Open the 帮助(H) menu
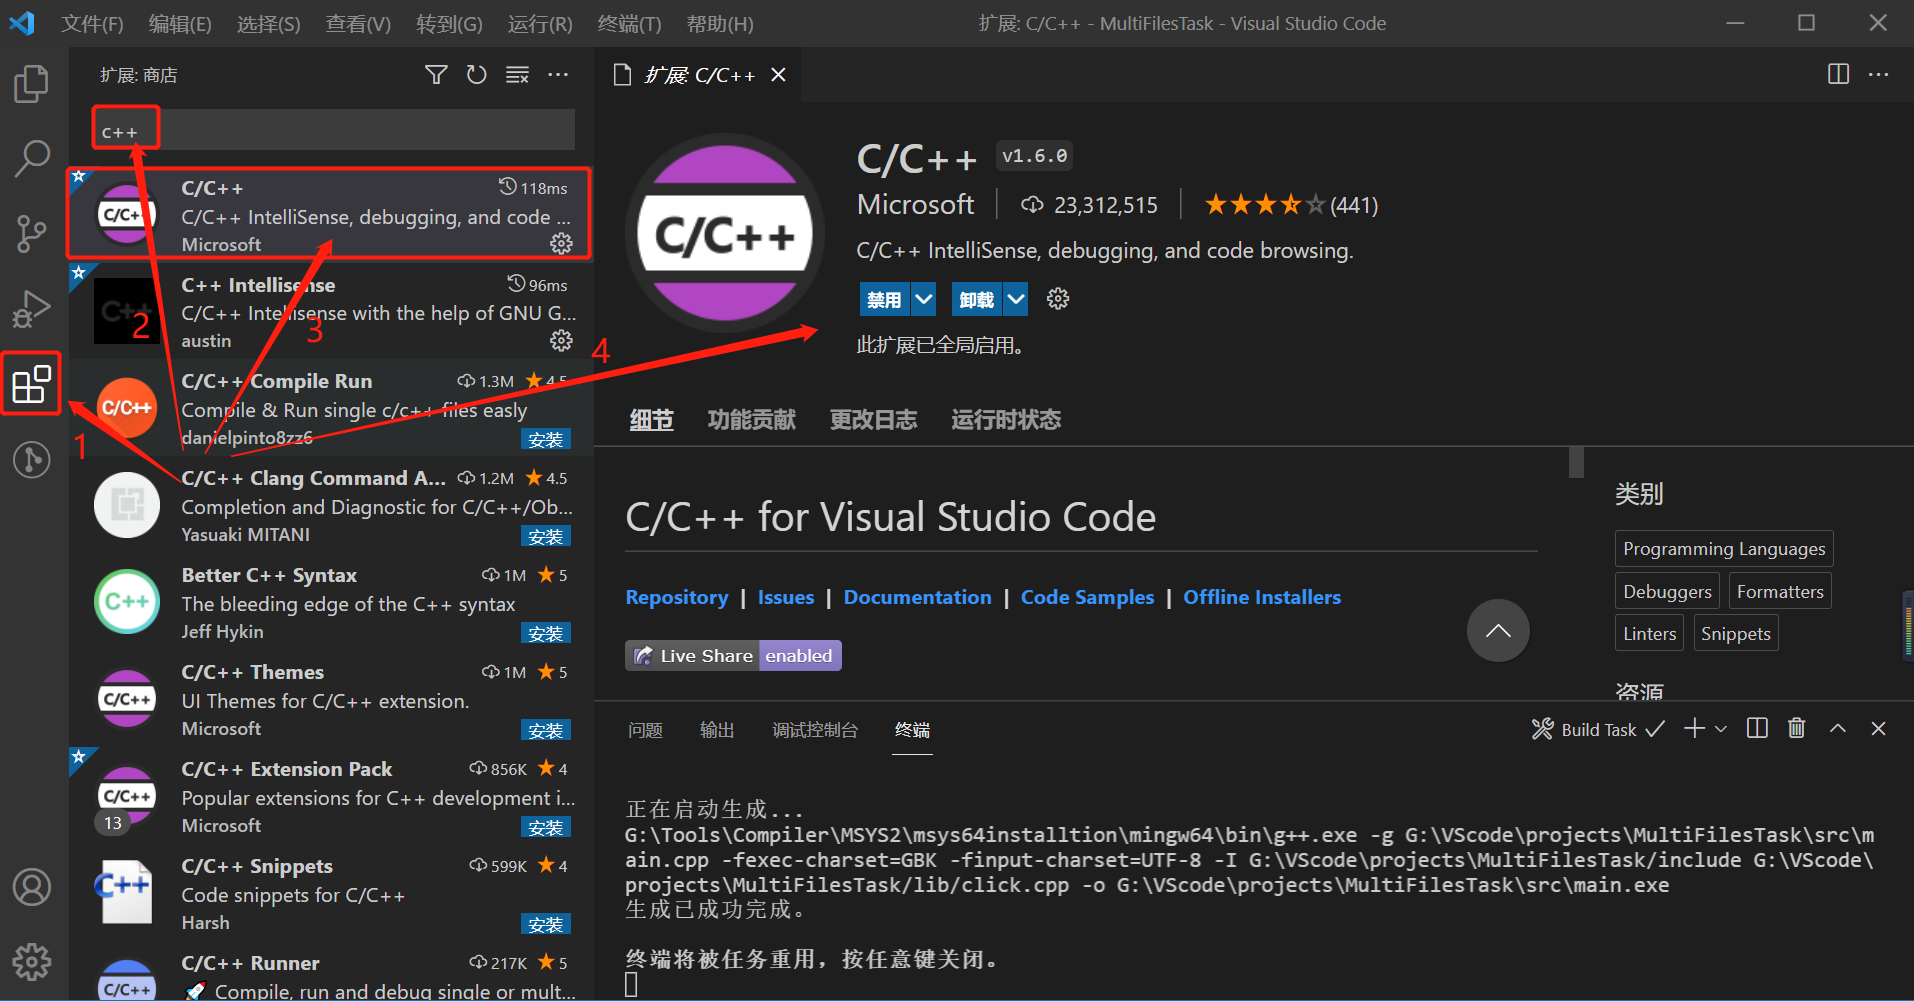 tap(720, 23)
